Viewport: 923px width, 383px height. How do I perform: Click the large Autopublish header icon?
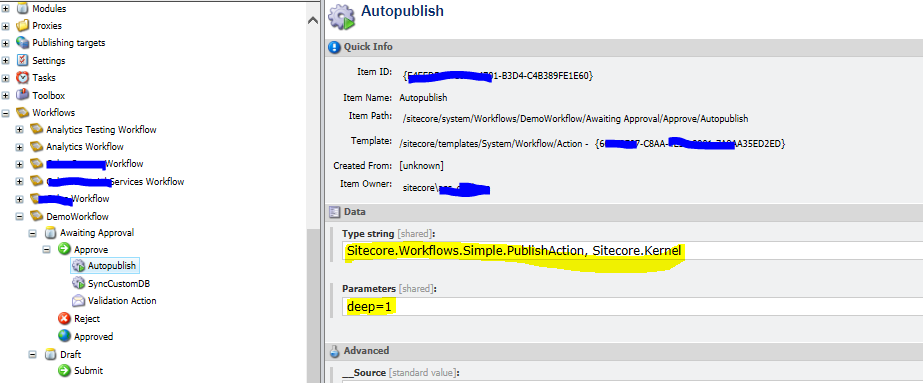pyautogui.click(x=342, y=16)
